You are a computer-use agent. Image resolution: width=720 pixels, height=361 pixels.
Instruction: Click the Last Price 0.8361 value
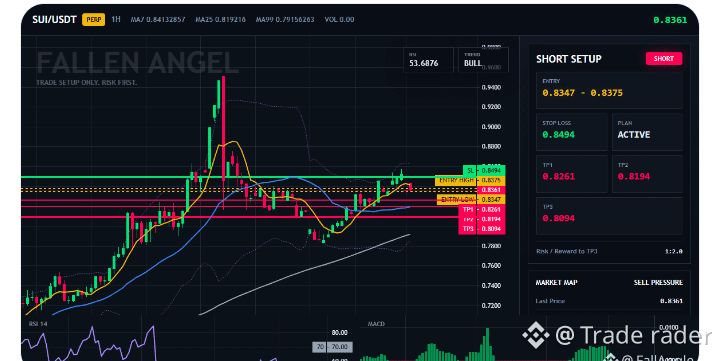[671, 301]
